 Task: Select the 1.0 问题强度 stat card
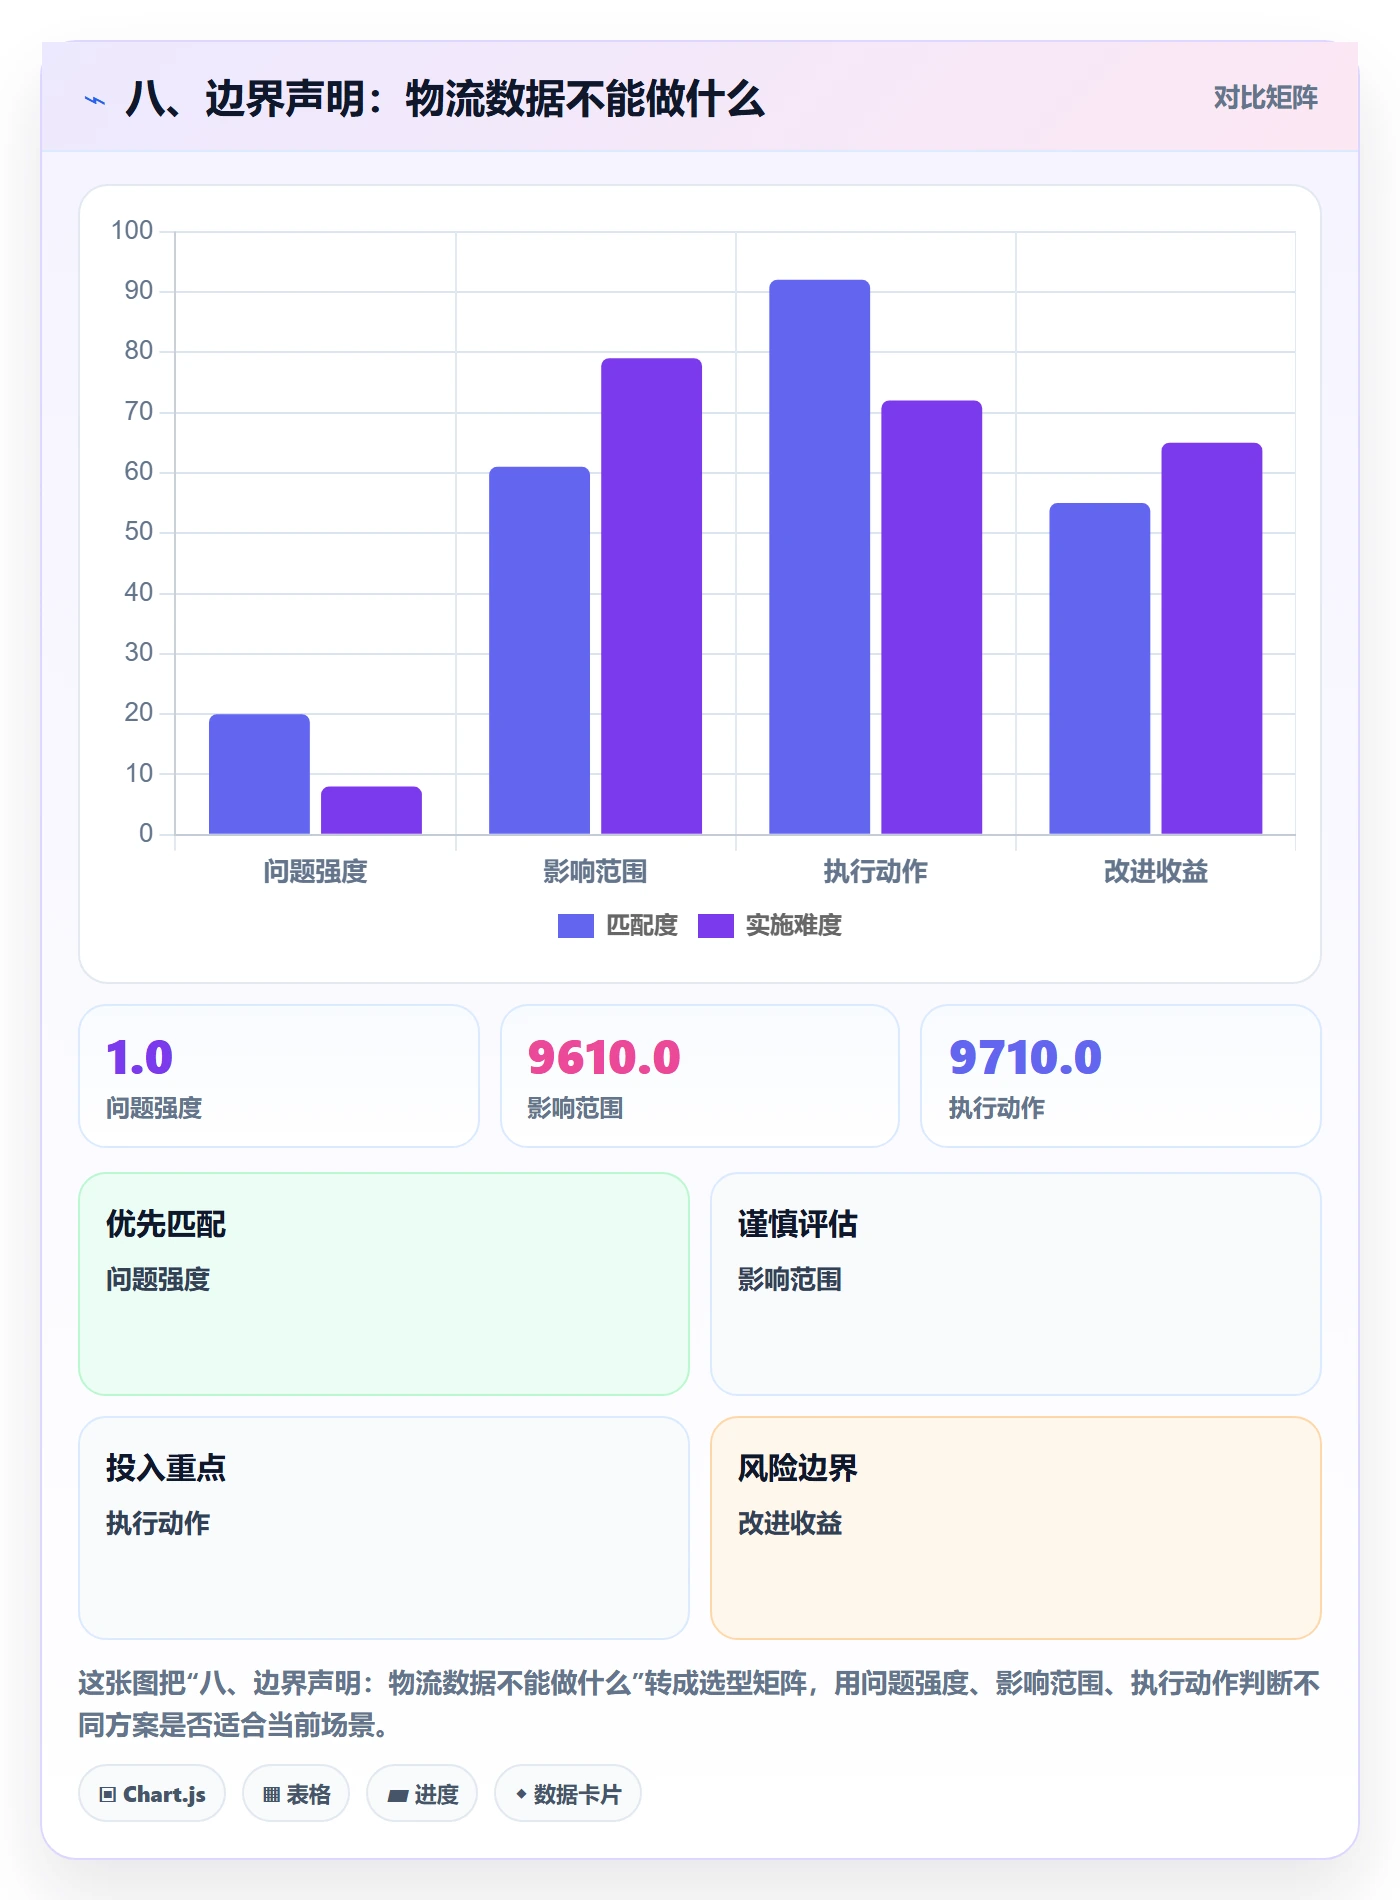click(x=279, y=1076)
